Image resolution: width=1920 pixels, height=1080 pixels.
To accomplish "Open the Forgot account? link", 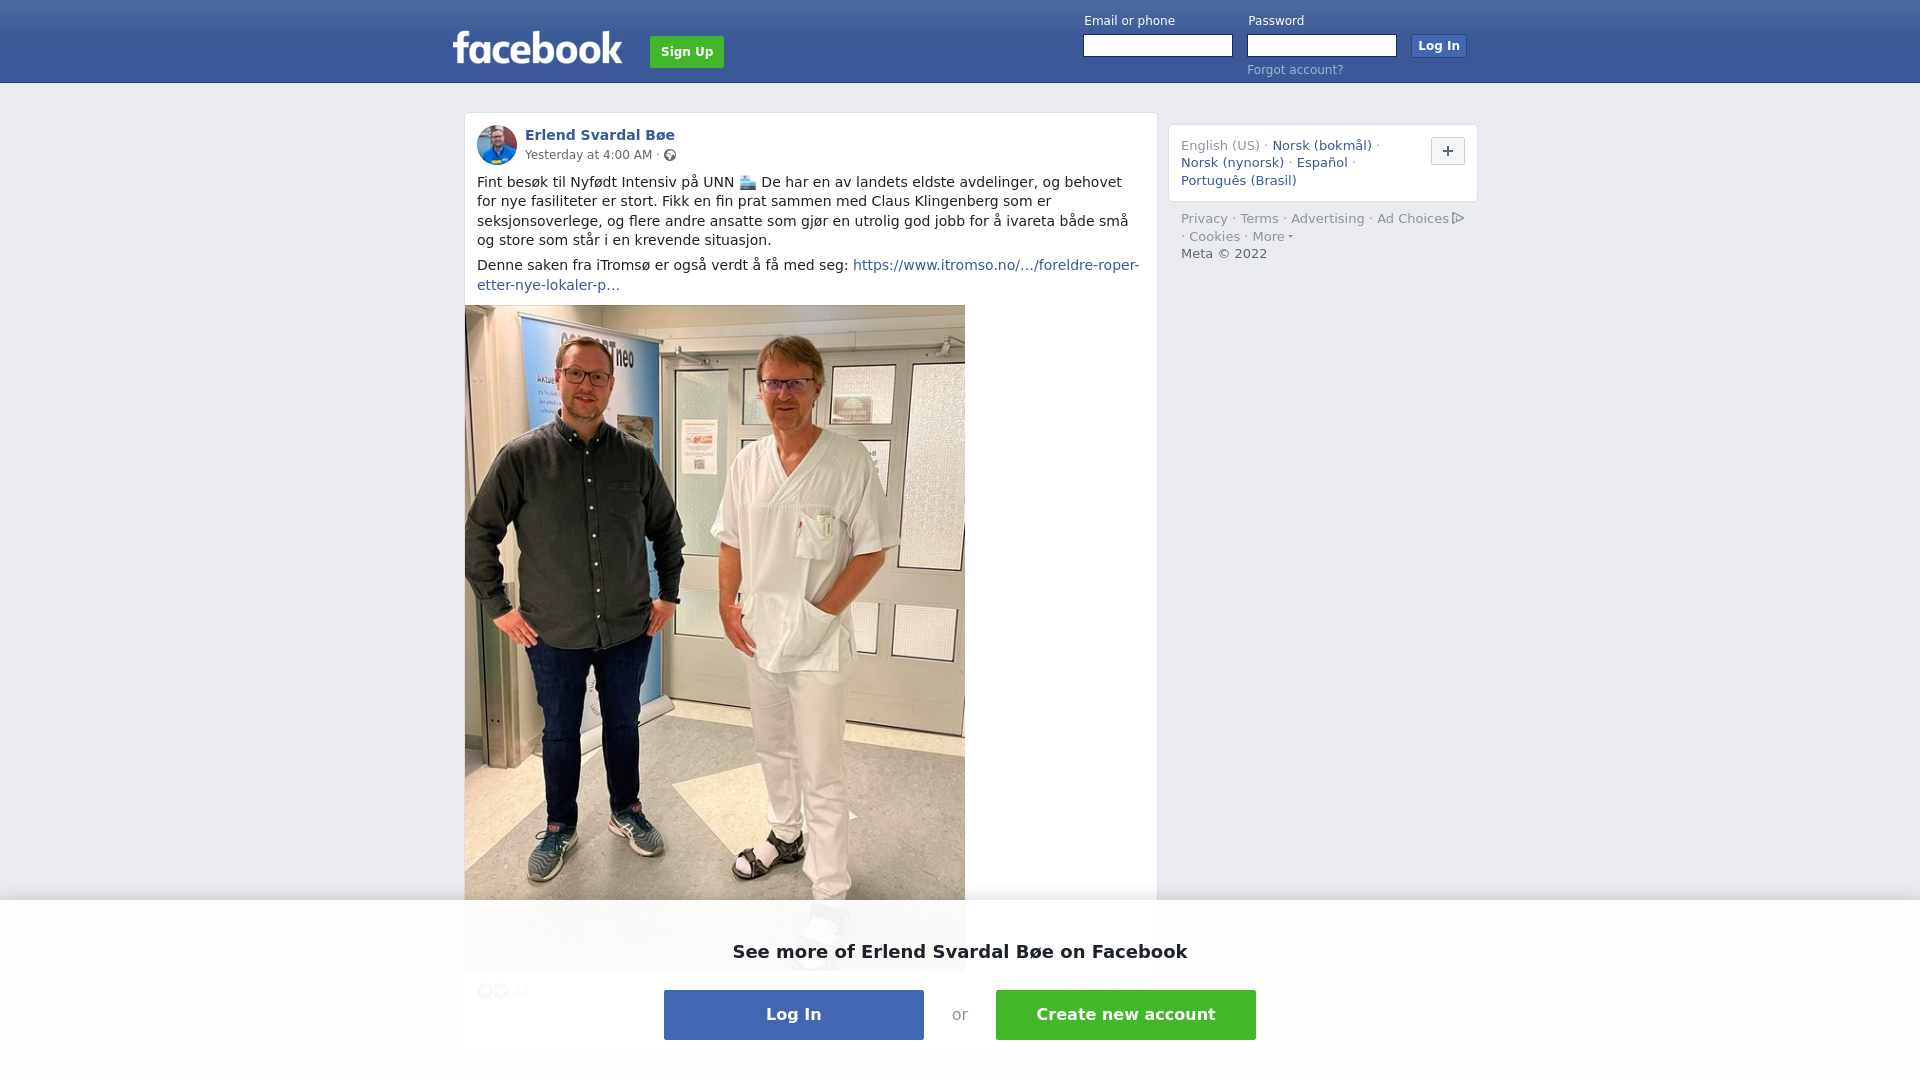I will [x=1295, y=70].
